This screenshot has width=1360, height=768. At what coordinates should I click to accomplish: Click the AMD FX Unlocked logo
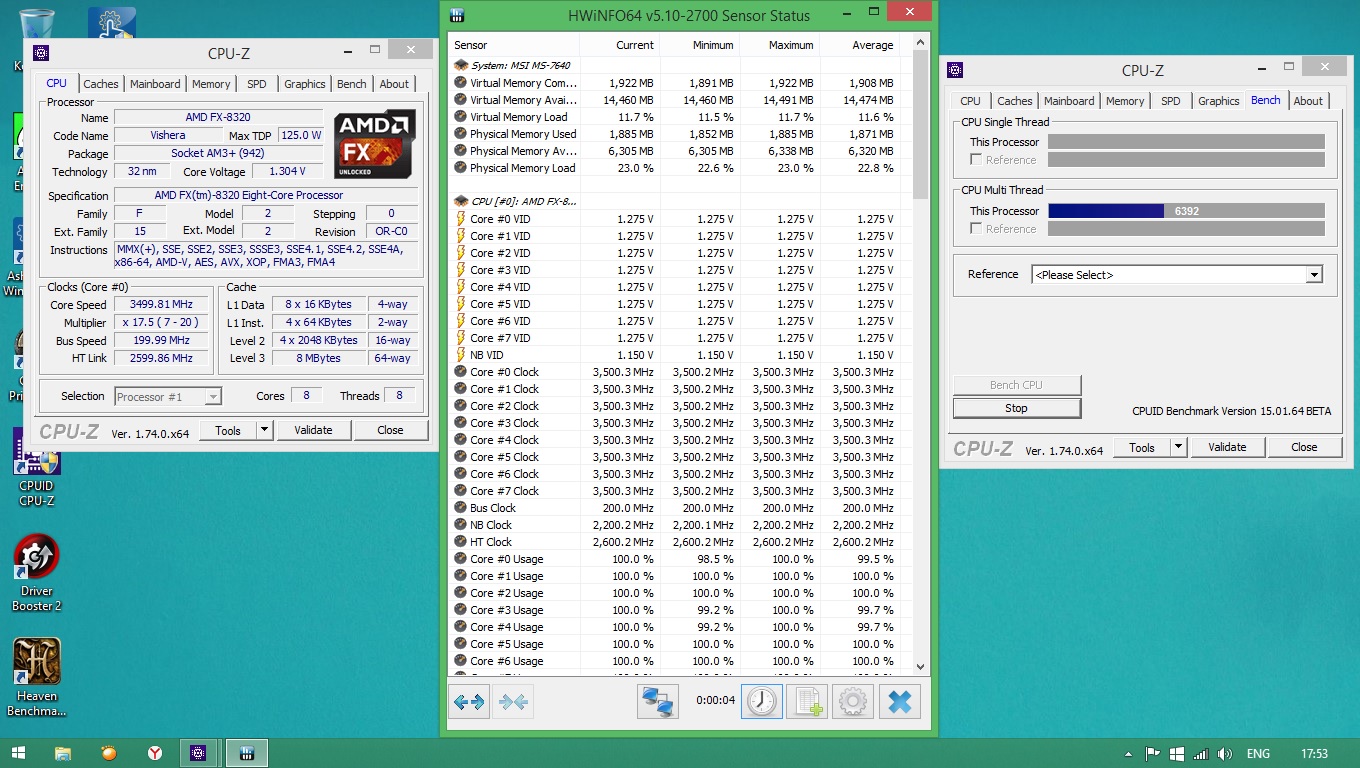click(x=375, y=145)
